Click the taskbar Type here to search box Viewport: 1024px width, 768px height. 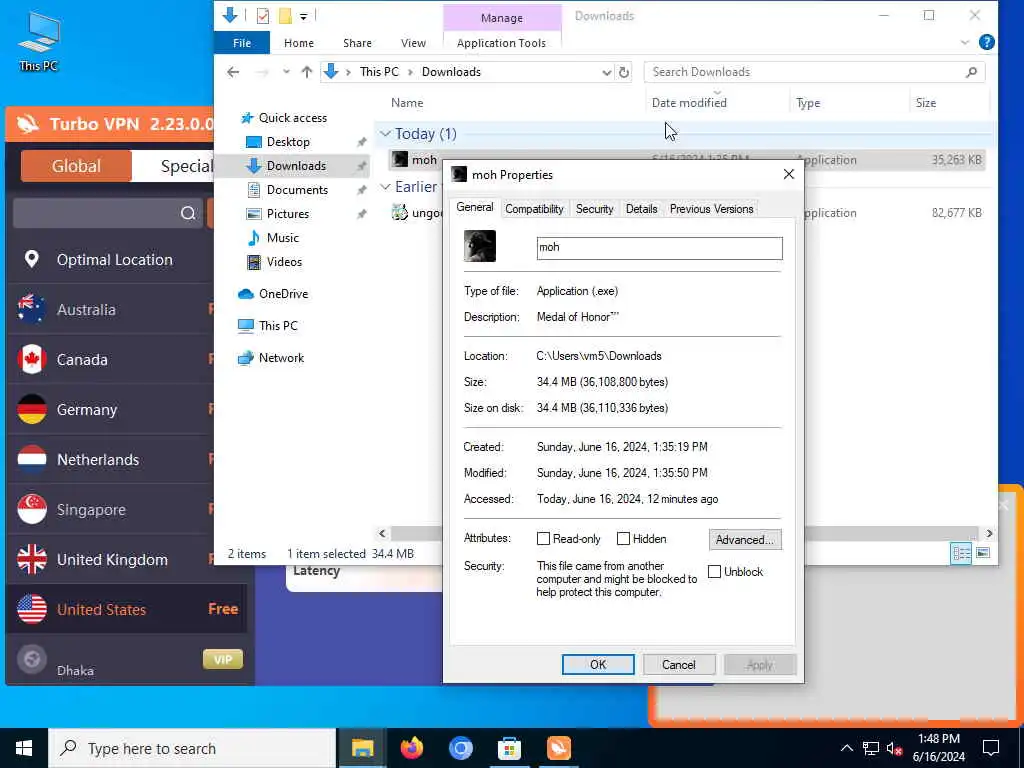click(192, 748)
